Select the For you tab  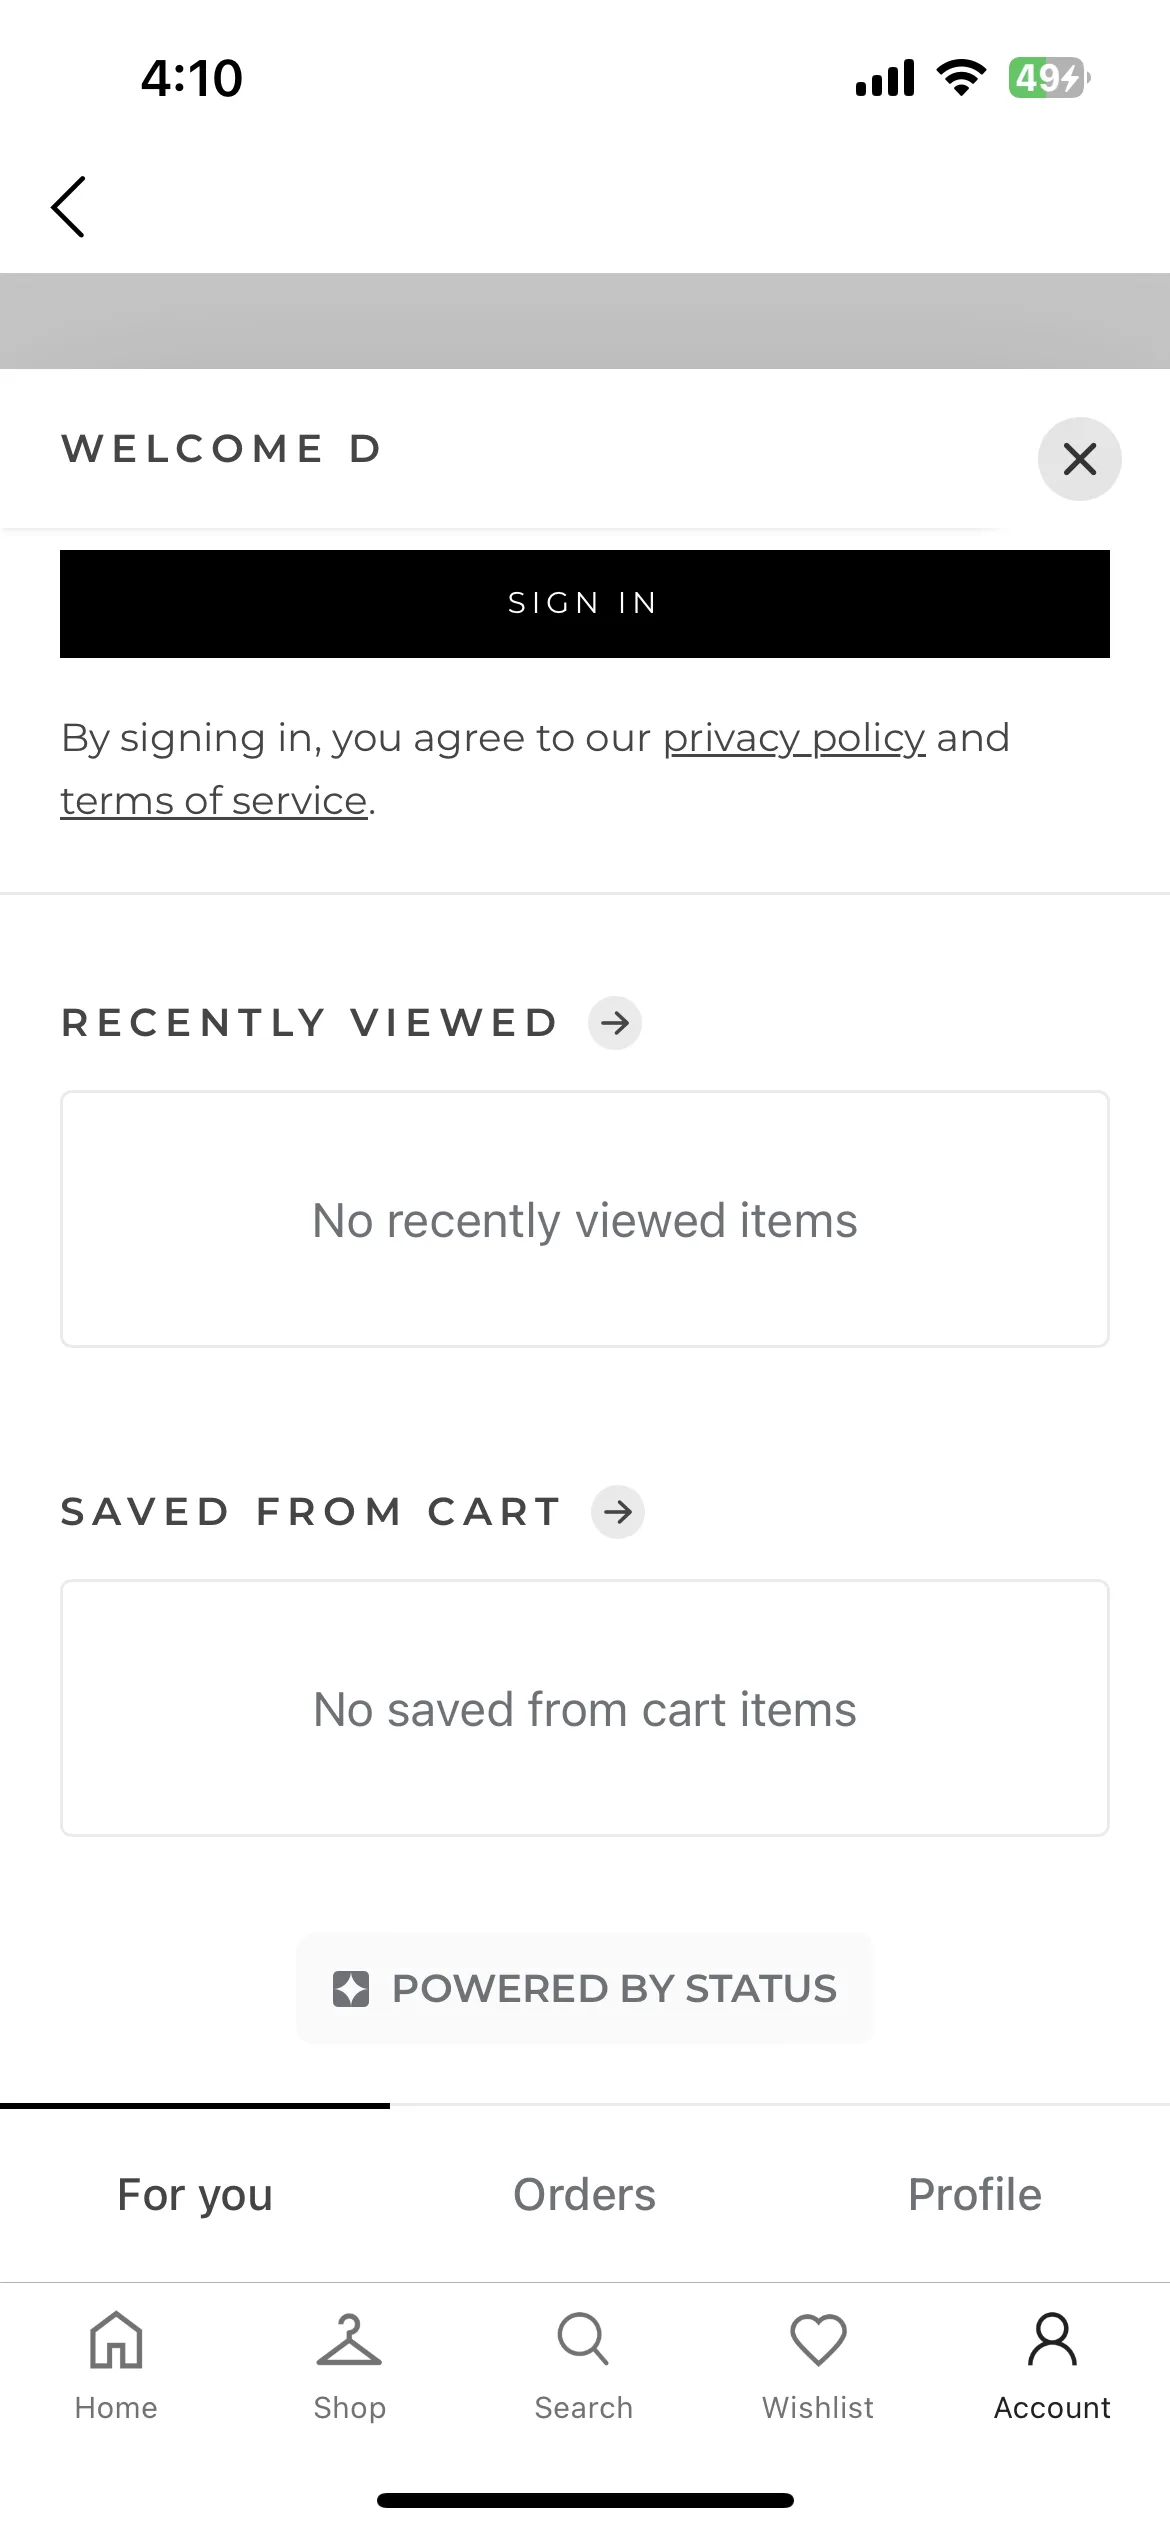point(195,2195)
